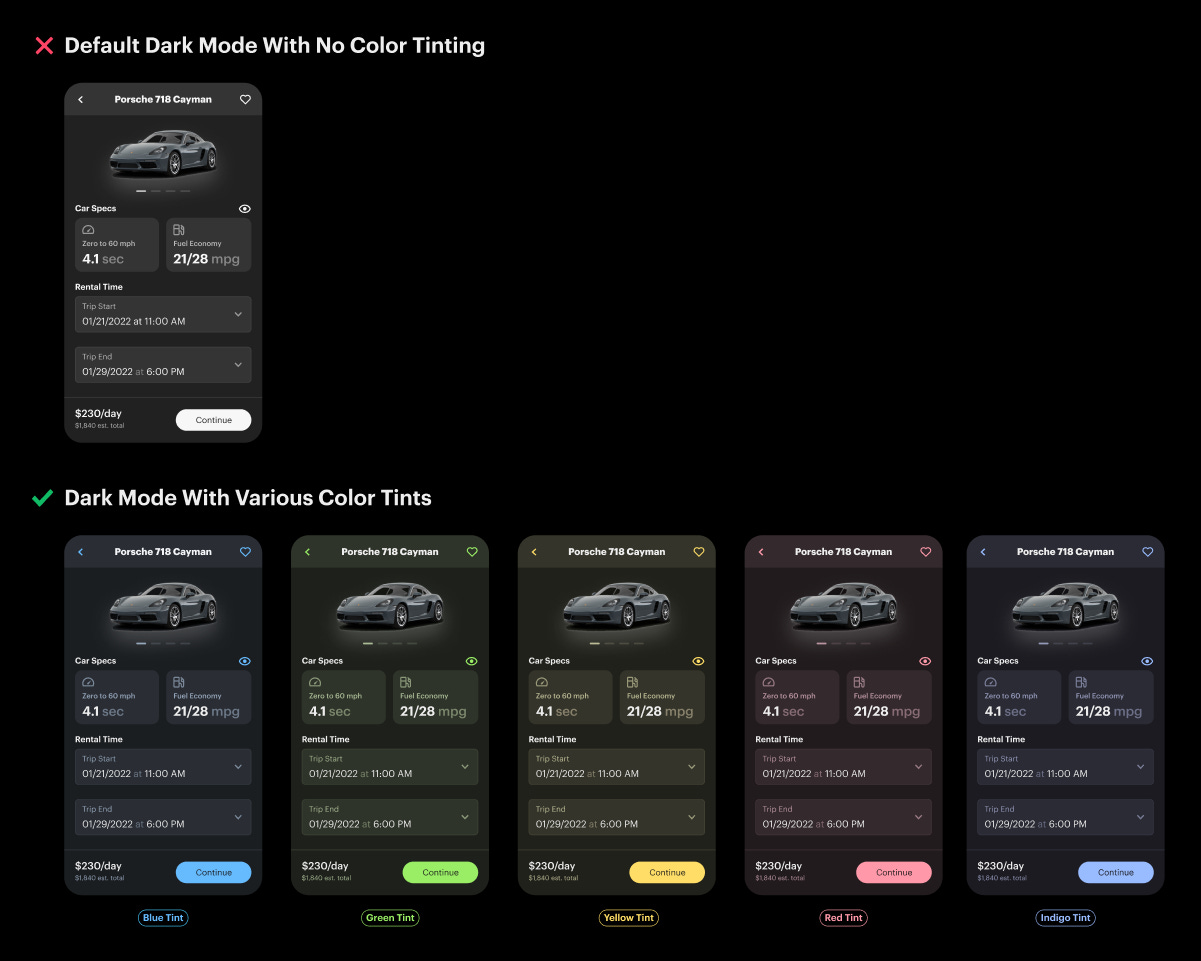This screenshot has width=1201, height=961.
Task: Click fuel pump icon in Indigo Tint mockup
Action: click(1081, 682)
